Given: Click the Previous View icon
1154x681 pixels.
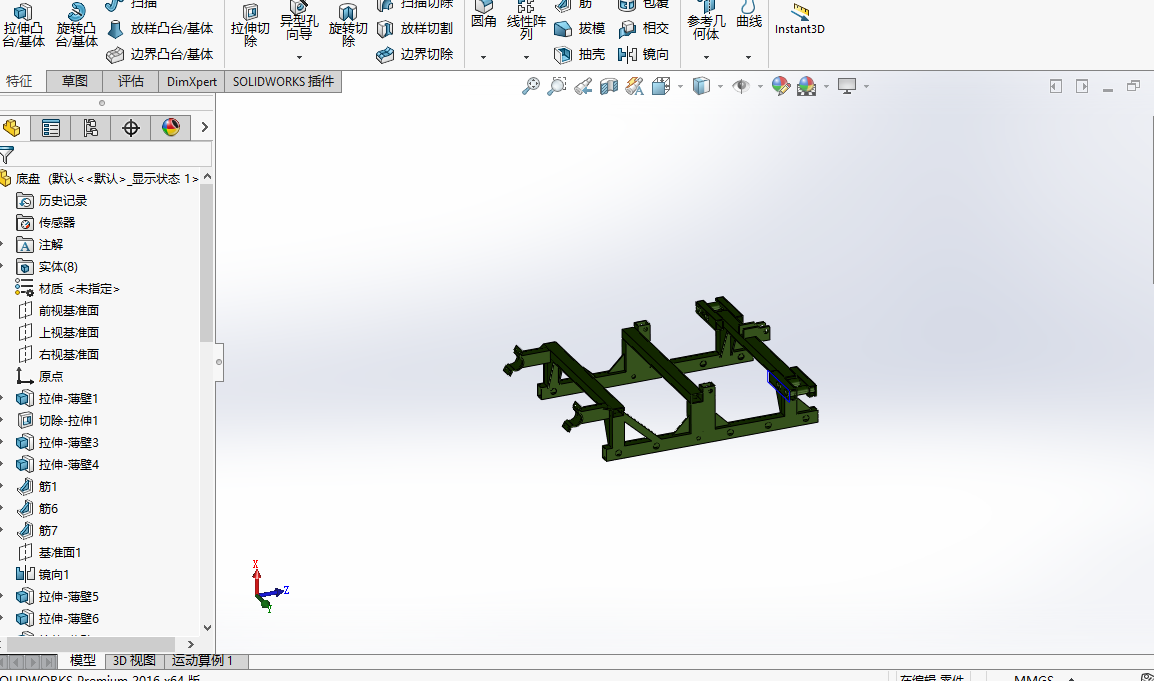Looking at the screenshot, I should point(583,86).
